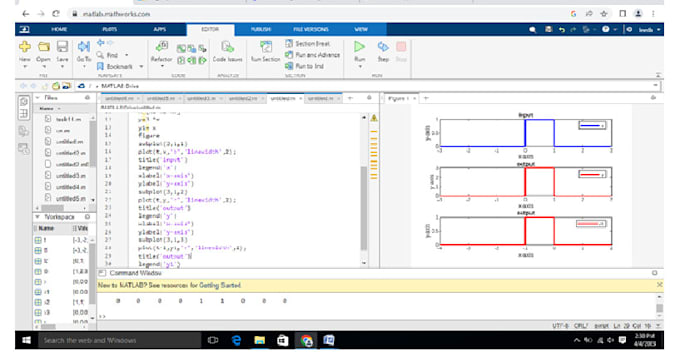The width and height of the screenshot is (680, 362).
Task: Switch to the VIEW ribbon tab
Action: pyautogui.click(x=361, y=29)
